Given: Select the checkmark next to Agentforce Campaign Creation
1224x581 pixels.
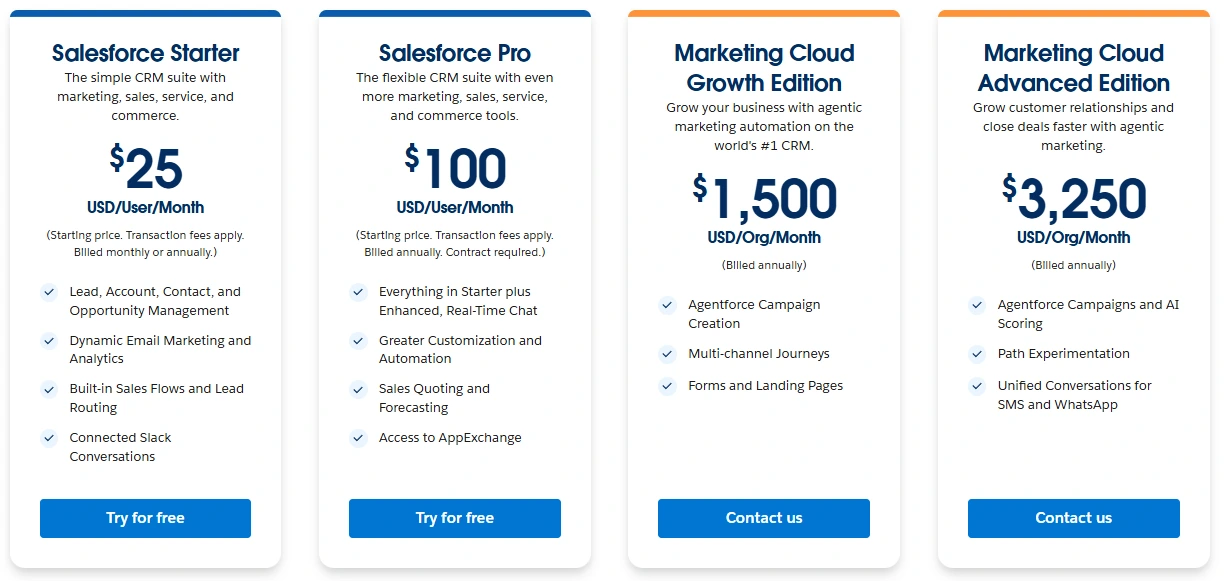Looking at the screenshot, I should tap(667, 305).
